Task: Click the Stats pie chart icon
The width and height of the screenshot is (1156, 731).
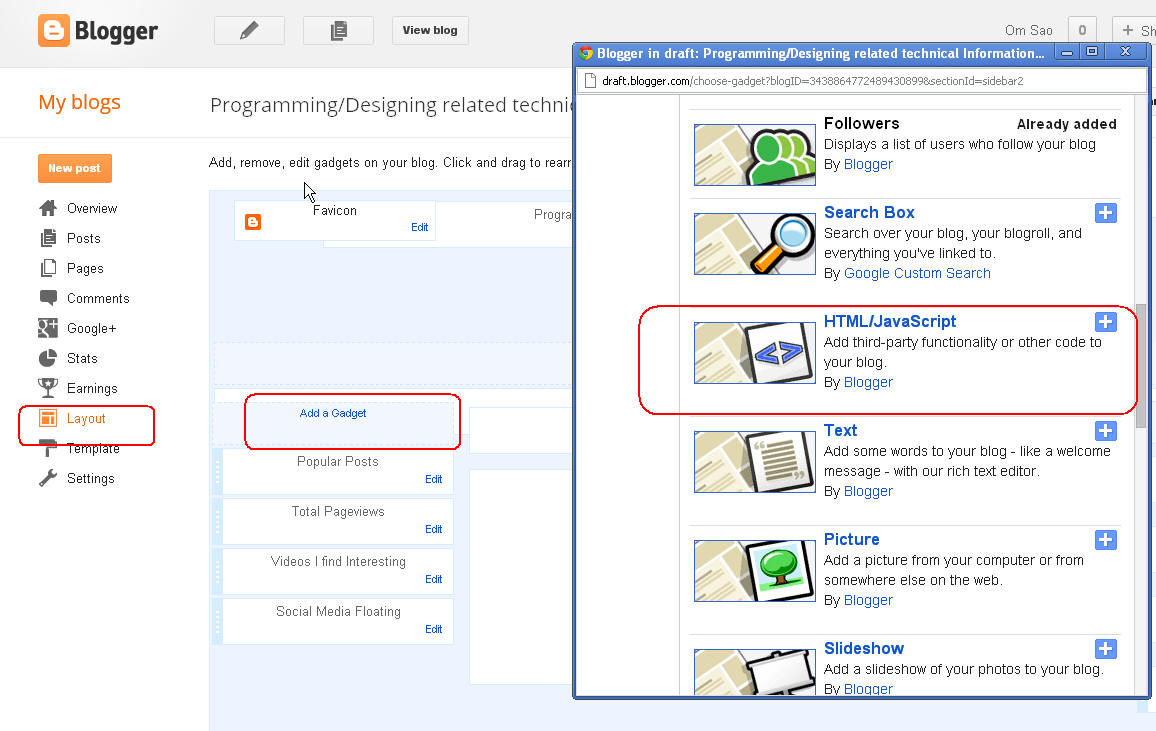Action: click(48, 358)
